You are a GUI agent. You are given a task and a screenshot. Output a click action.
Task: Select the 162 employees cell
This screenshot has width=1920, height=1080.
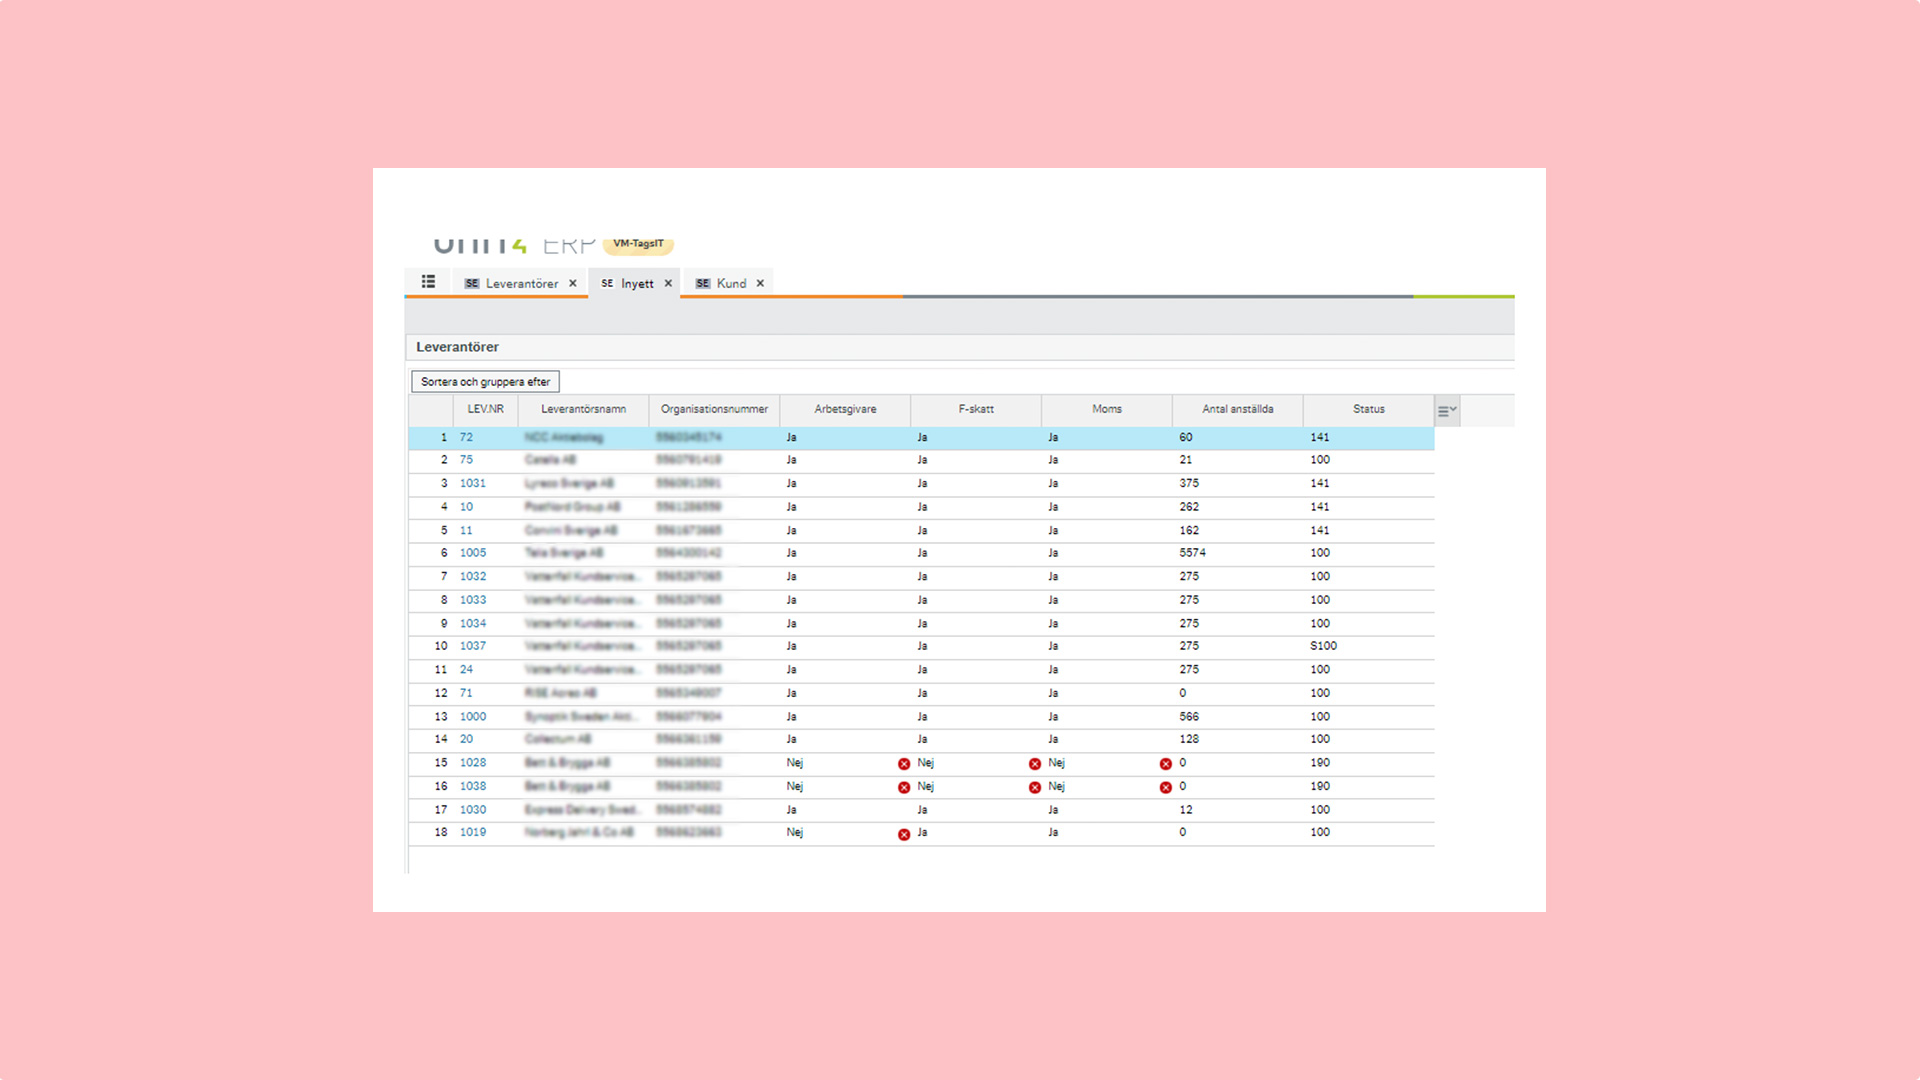point(1238,530)
